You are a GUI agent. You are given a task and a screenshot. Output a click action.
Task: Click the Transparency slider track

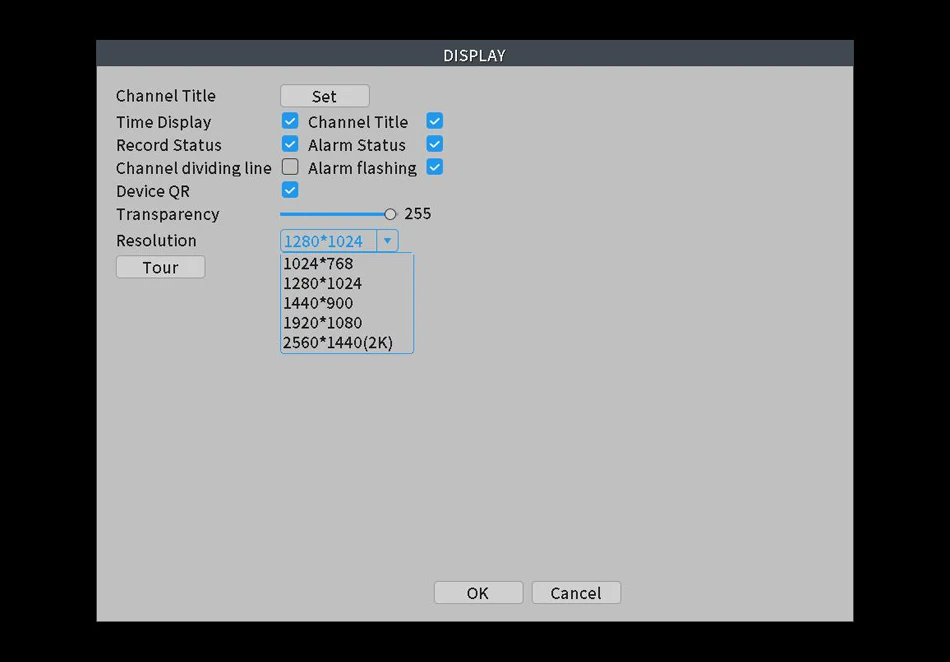(x=337, y=214)
